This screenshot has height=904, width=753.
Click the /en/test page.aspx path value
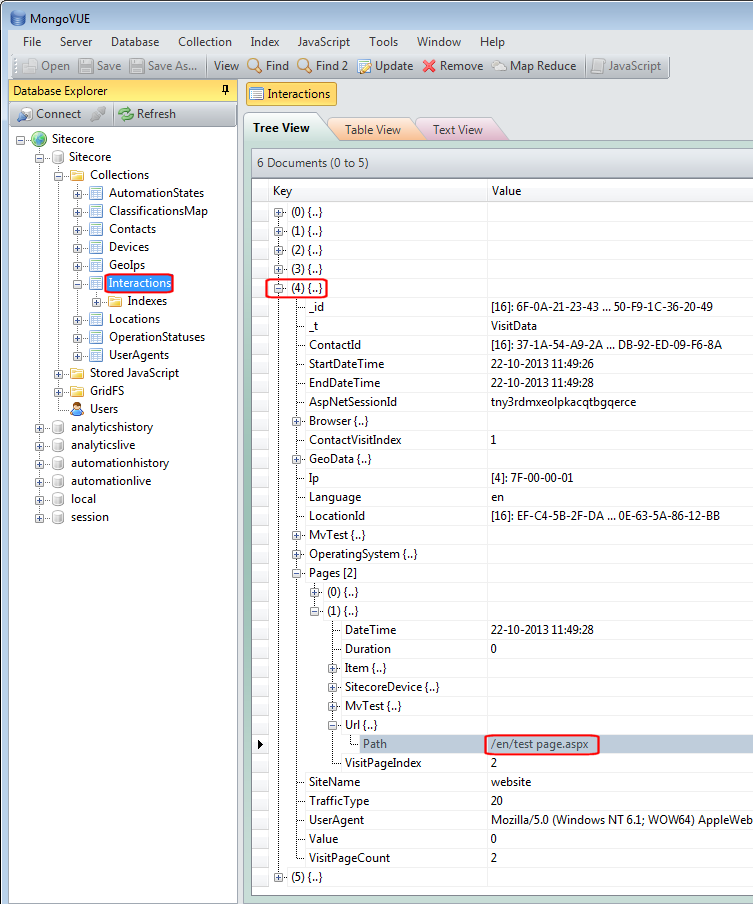pyautogui.click(x=540, y=744)
